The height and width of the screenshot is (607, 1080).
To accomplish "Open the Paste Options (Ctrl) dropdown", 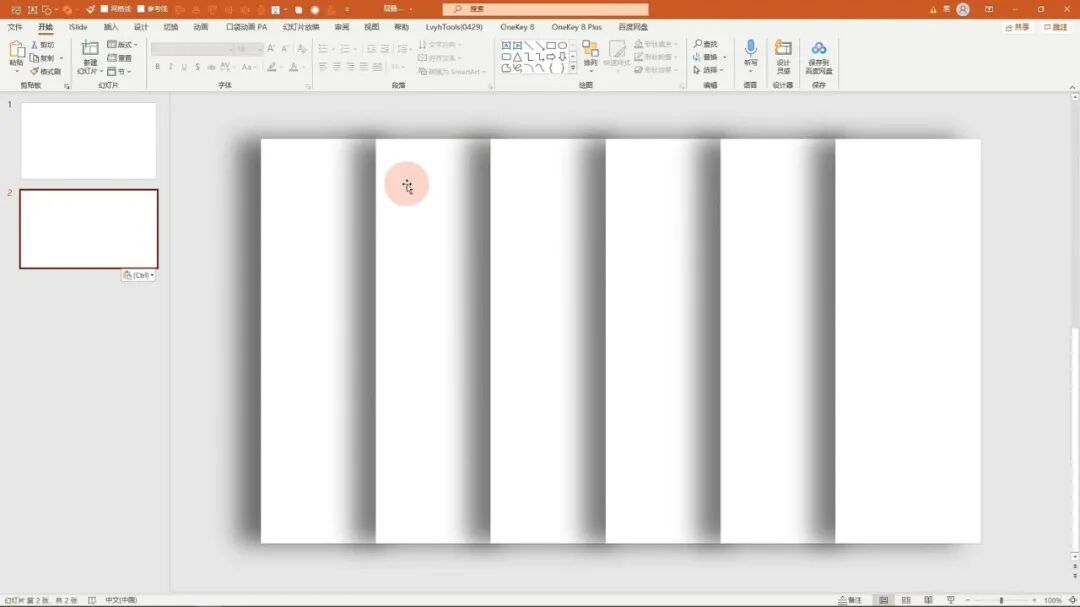I will [x=138, y=275].
